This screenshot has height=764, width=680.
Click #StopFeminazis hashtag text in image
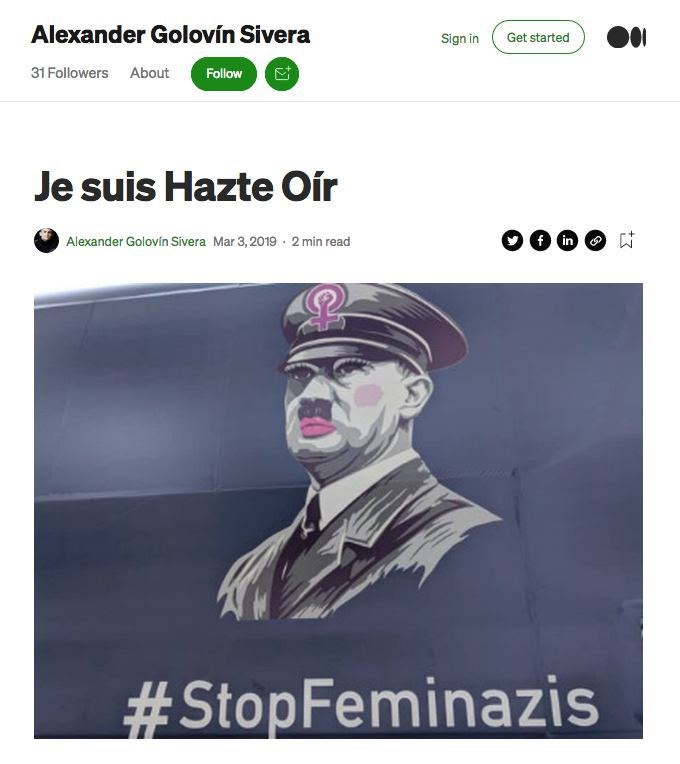point(361,705)
